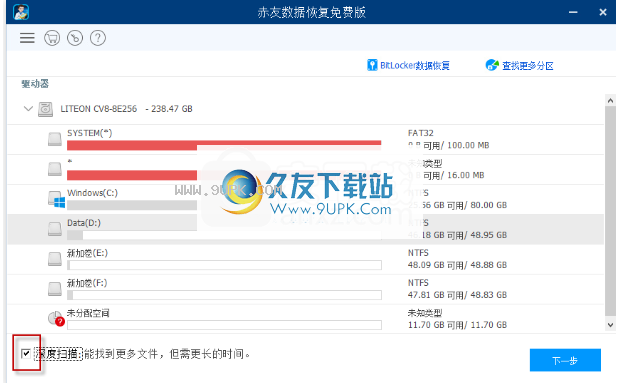Select the Windows(C:) drive icon
The width and height of the screenshot is (621, 385).
[x=56, y=199]
